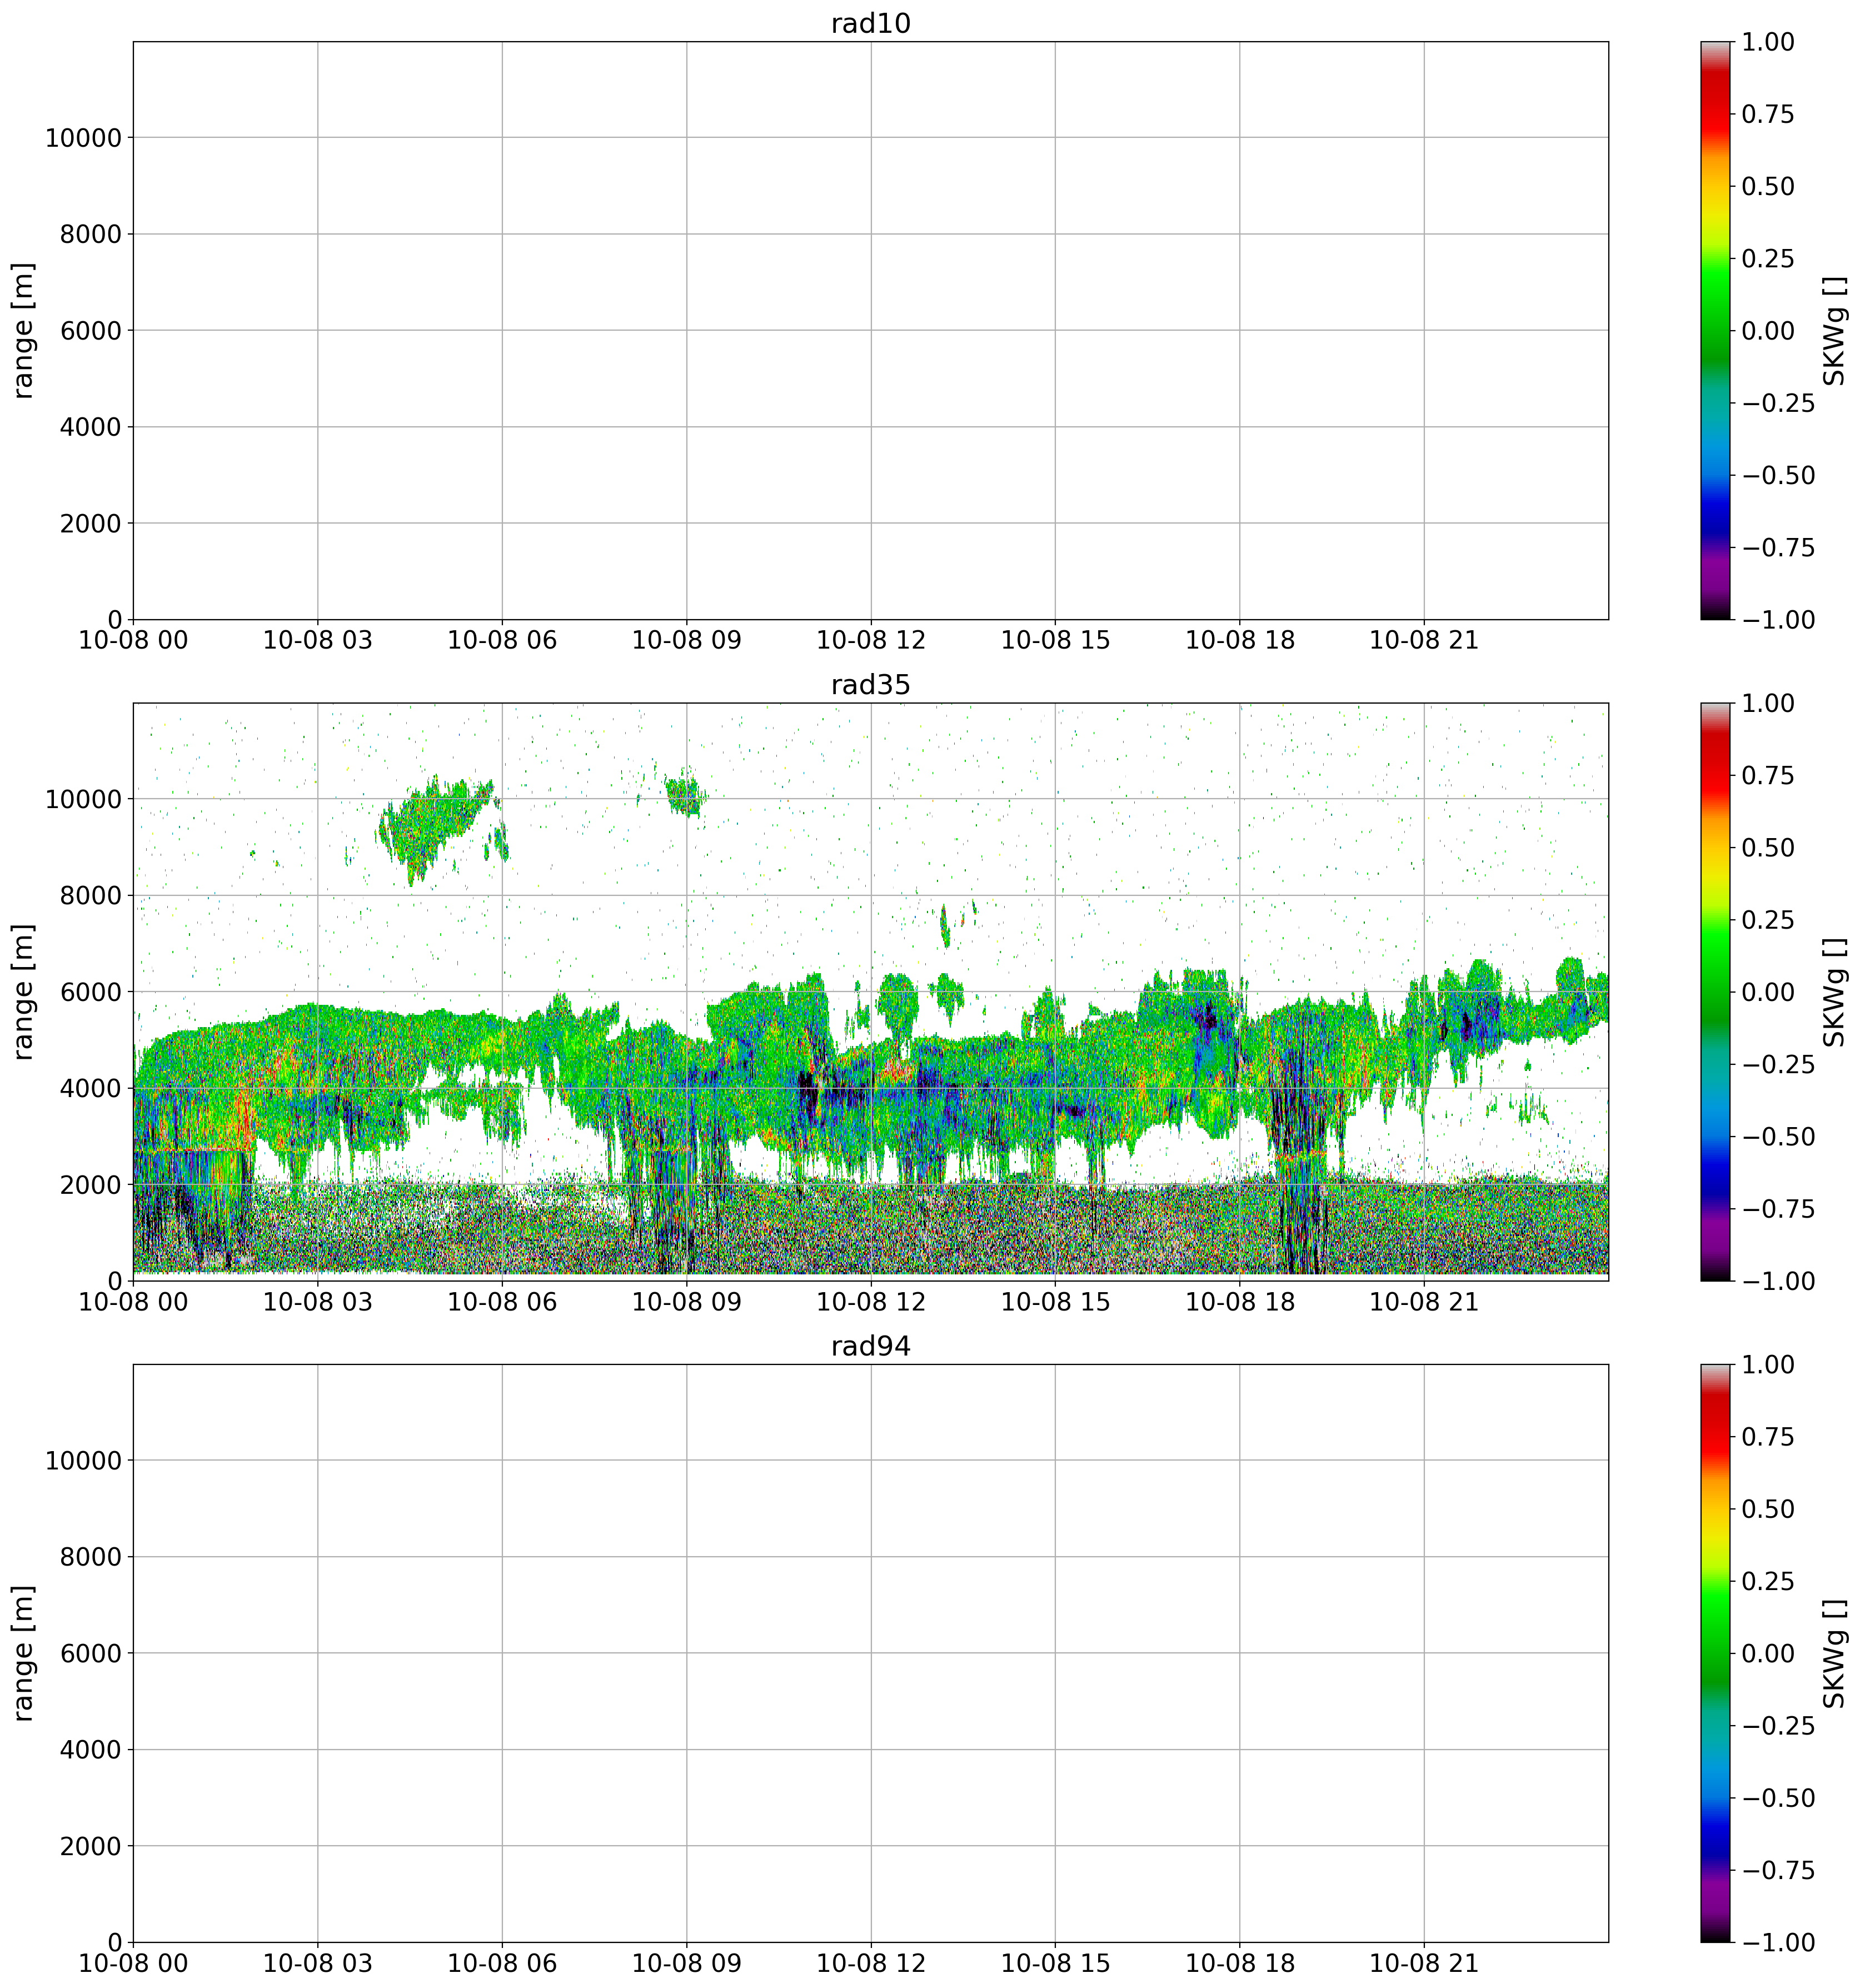Click the rad35 x-axis label 10-08 21
Screen dimensions: 1860x1988
pos(1423,1302)
